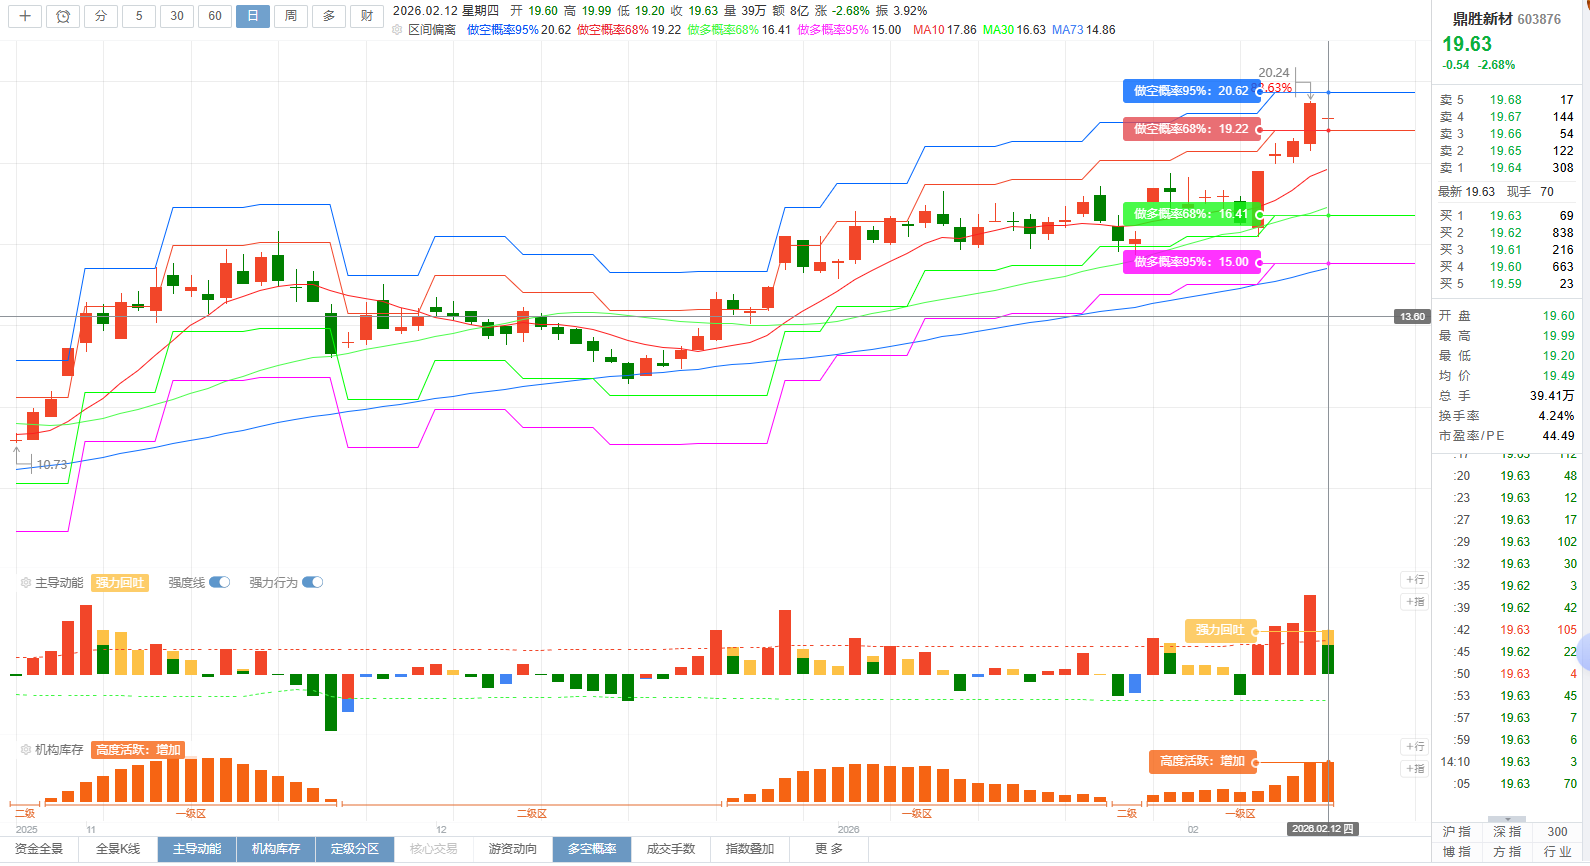The image size is (1590, 866).
Task: Open the 资金全景 tab
Action: click(39, 849)
